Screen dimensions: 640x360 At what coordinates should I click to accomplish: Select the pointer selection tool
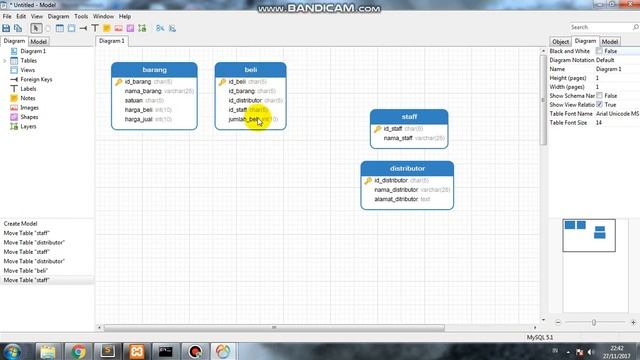tap(36, 28)
